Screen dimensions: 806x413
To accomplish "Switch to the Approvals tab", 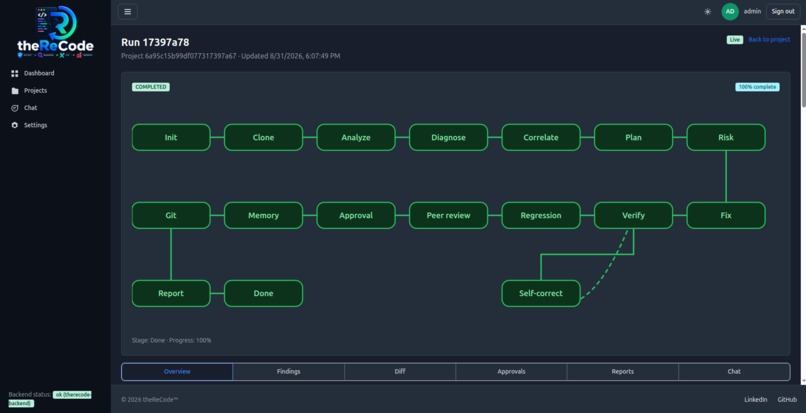I will [x=511, y=371].
